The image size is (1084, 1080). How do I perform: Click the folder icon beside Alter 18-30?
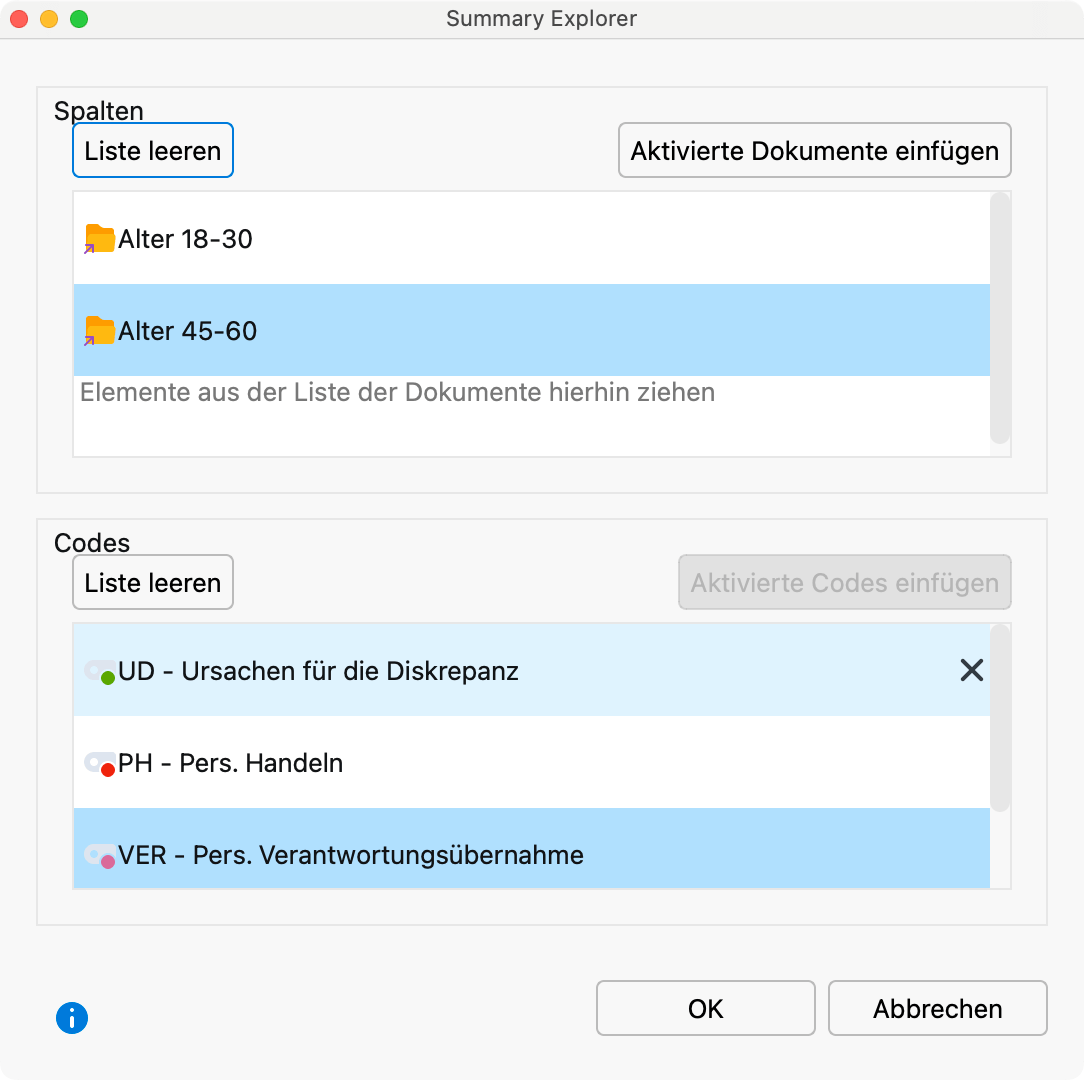(x=99, y=239)
